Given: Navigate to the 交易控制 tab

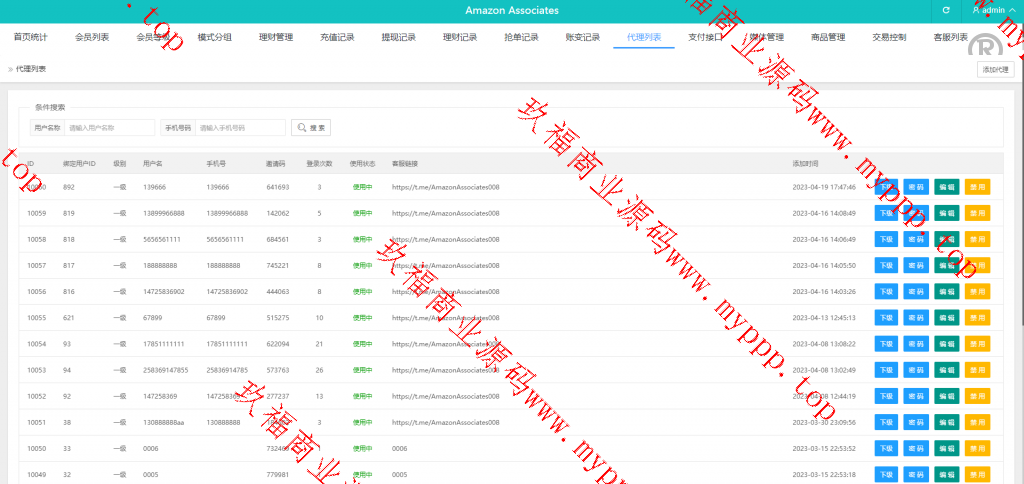Looking at the screenshot, I should point(889,38).
